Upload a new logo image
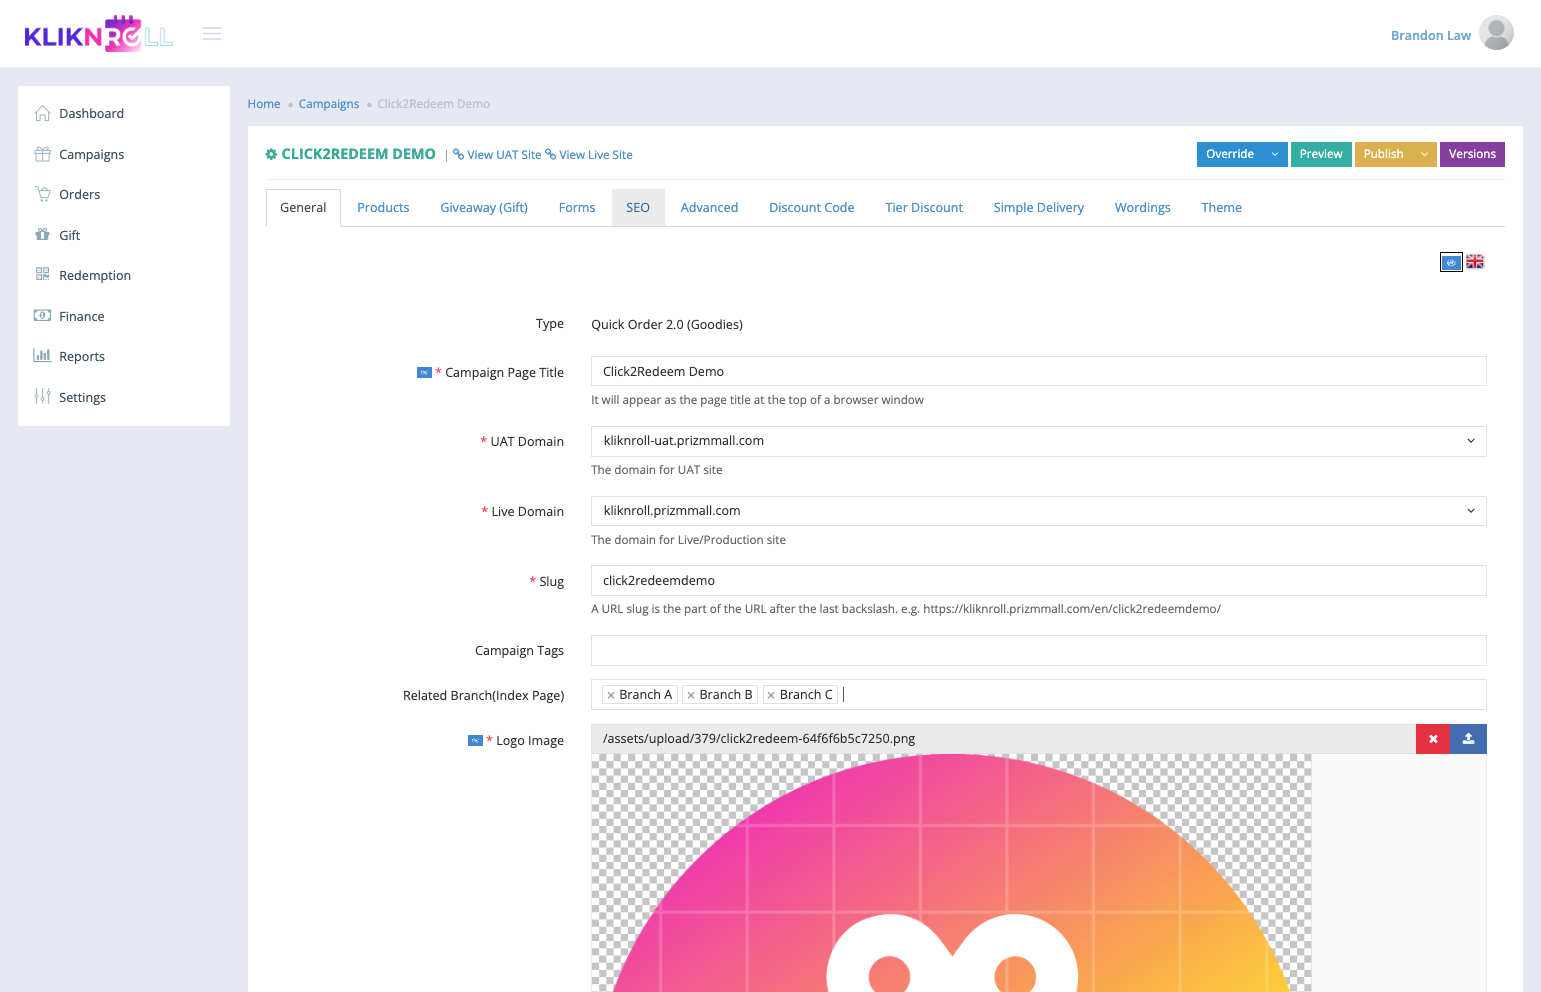Image resolution: width=1541 pixels, height=992 pixels. pos(1468,739)
